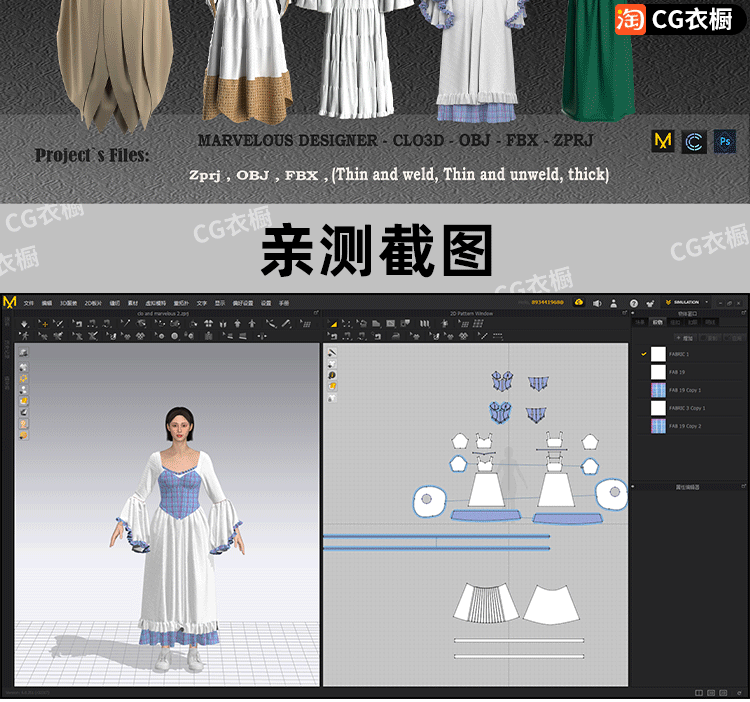
Task: Collapse the property editor panel arrow
Action: coord(634,486)
